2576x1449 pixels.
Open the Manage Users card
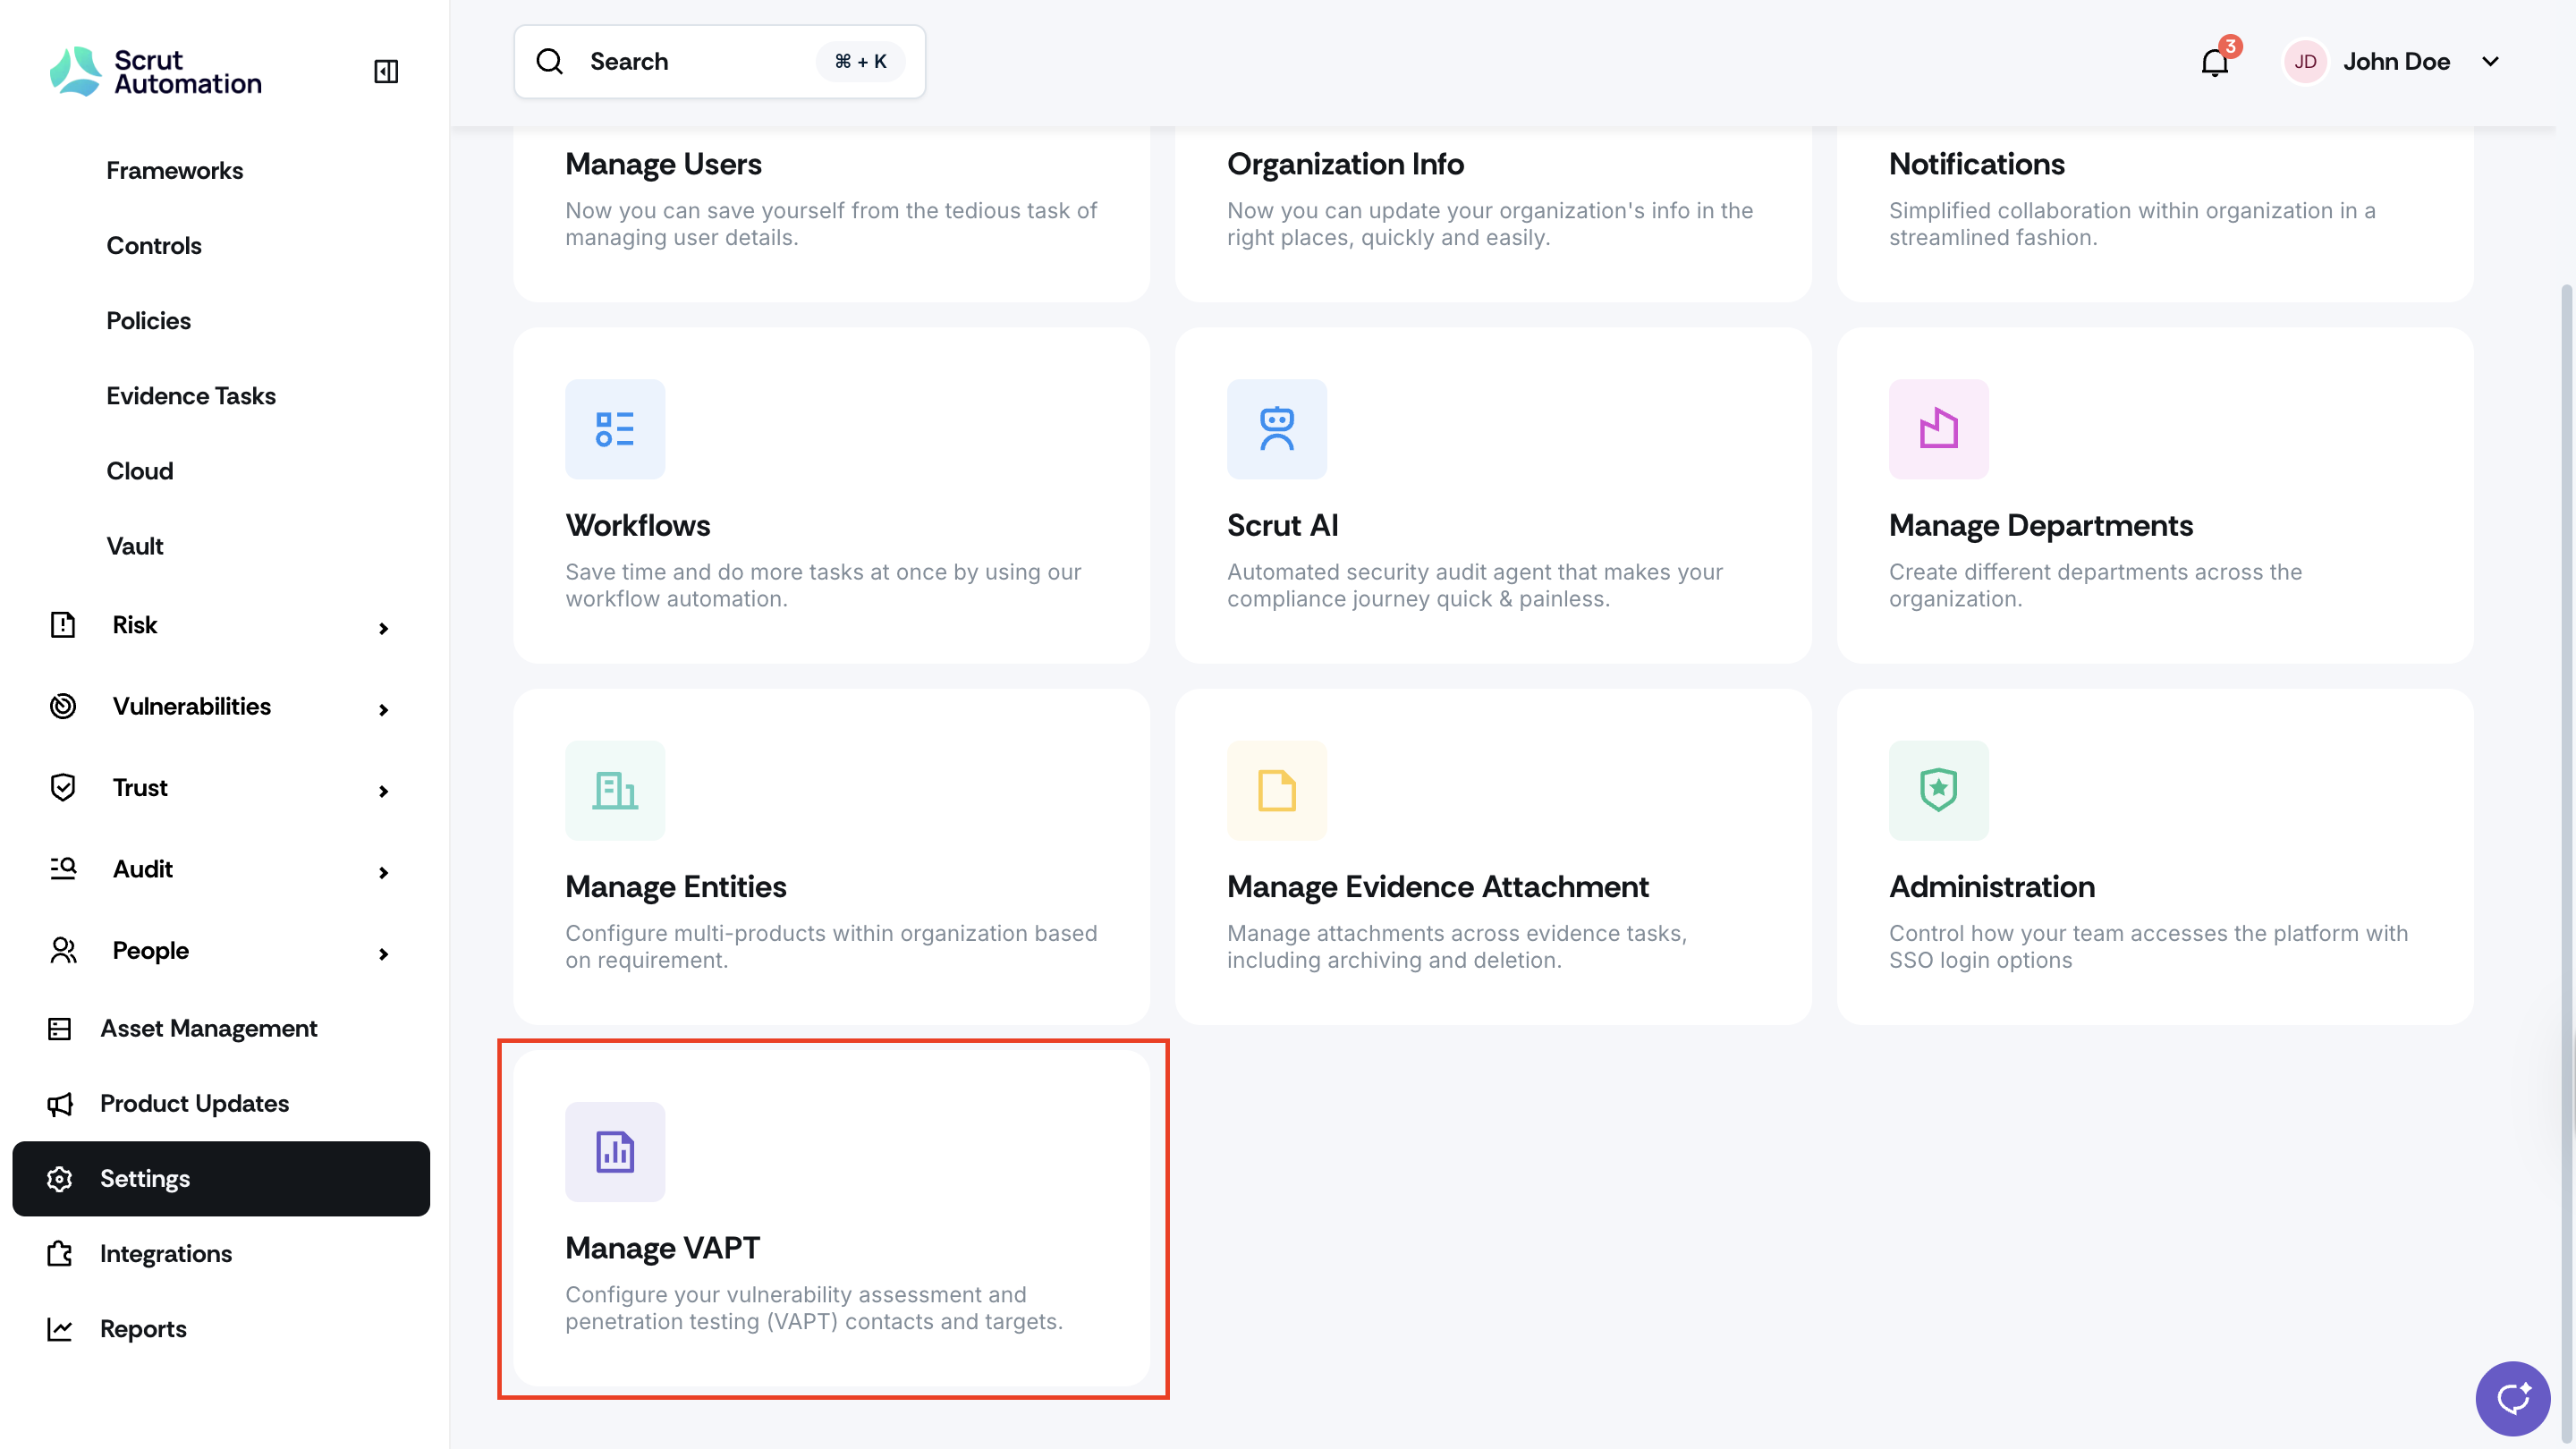pyautogui.click(x=830, y=200)
